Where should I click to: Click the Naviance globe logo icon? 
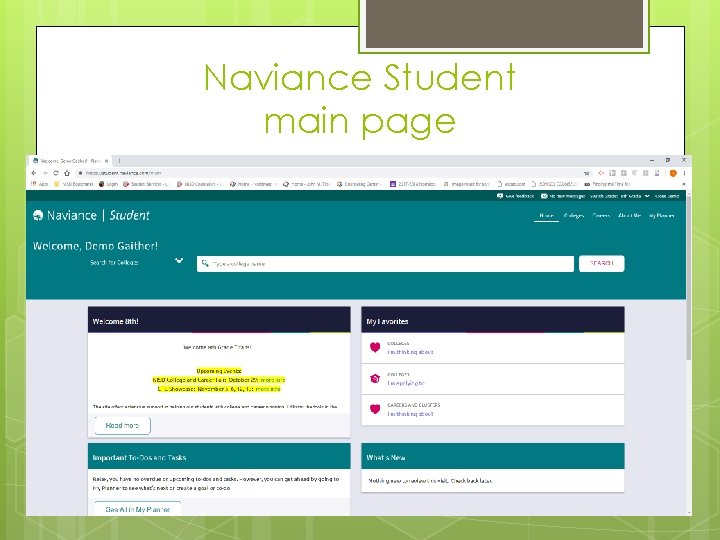click(38, 215)
